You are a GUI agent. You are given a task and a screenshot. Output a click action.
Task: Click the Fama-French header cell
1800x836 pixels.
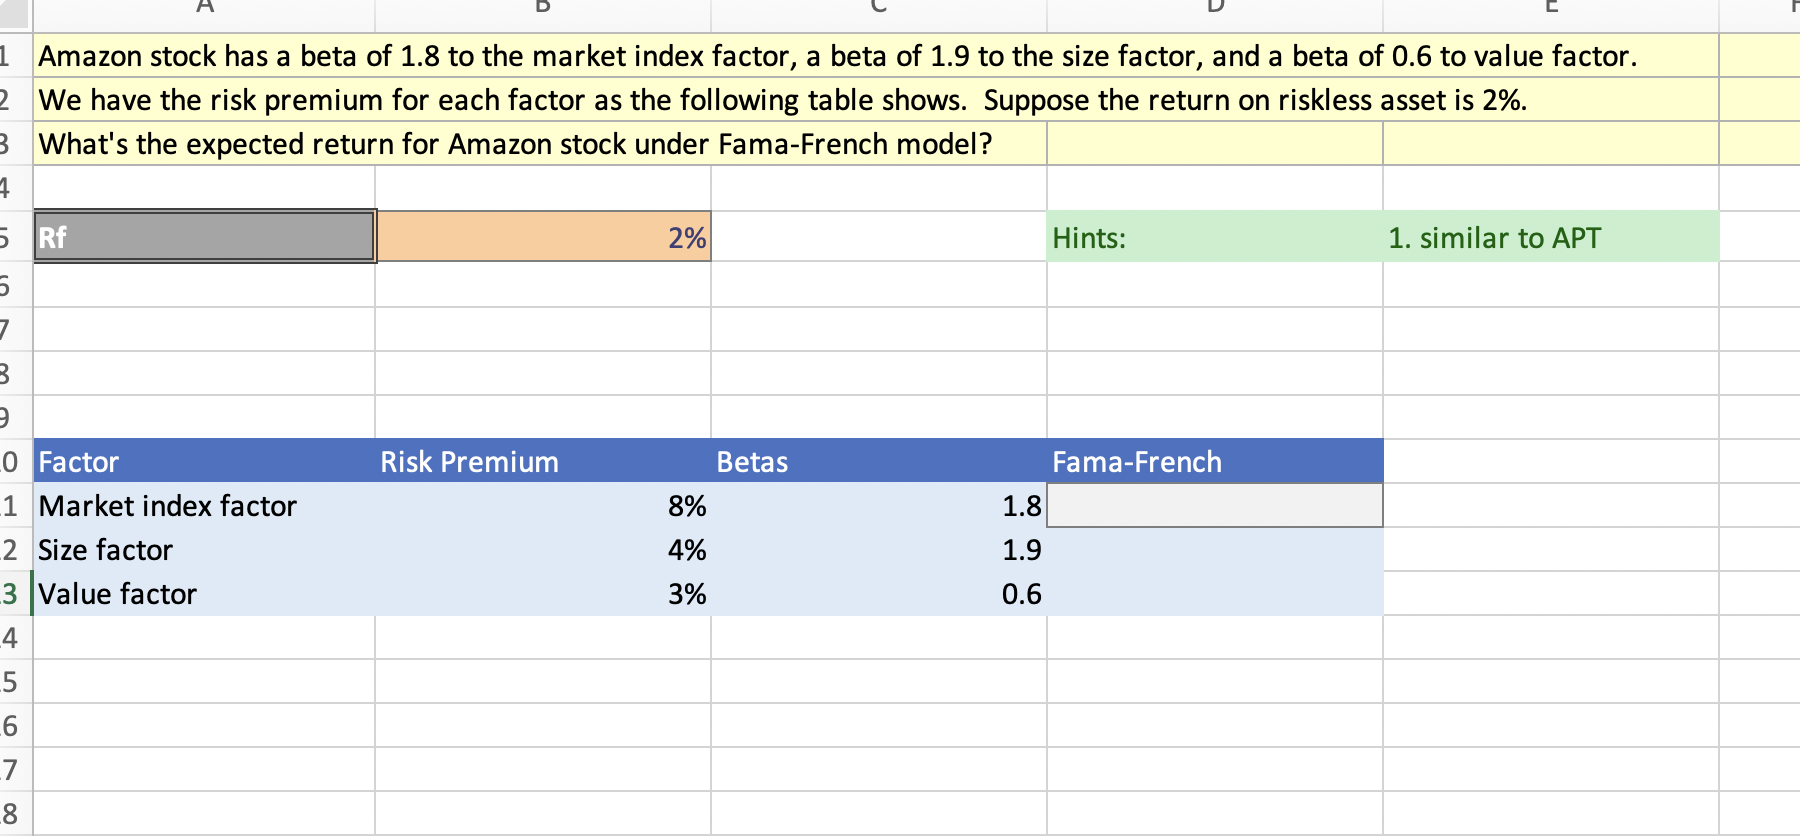(1214, 462)
